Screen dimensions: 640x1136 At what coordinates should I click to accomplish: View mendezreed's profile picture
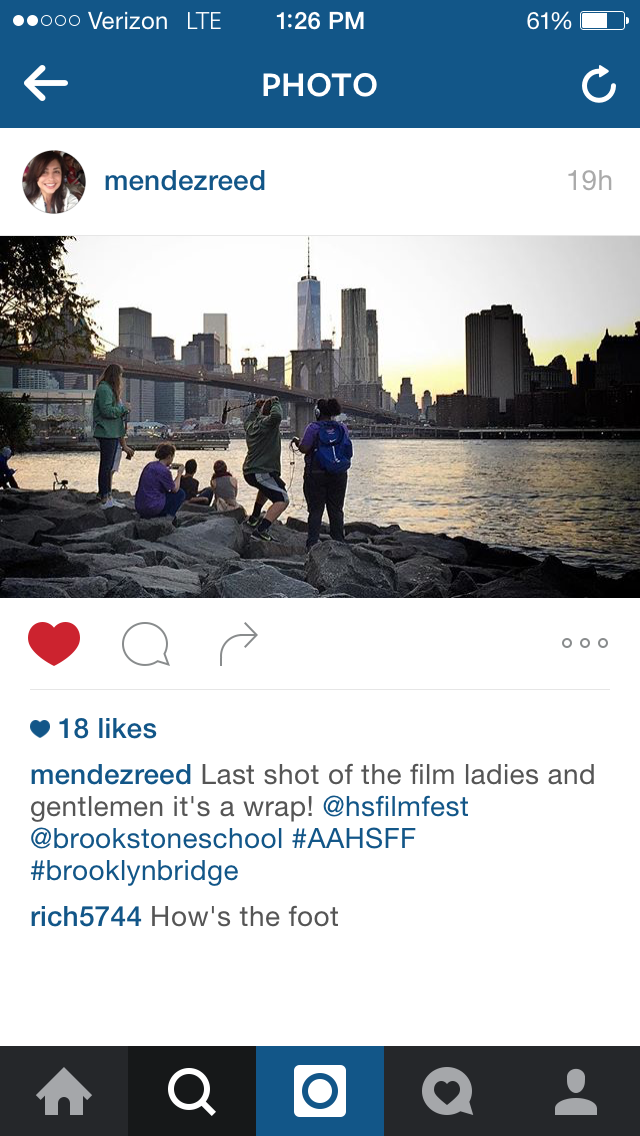coord(54,182)
